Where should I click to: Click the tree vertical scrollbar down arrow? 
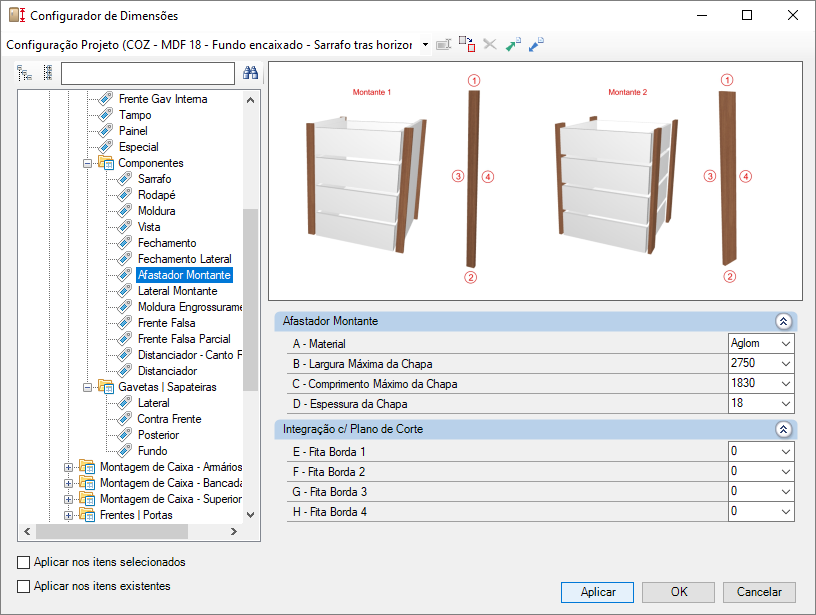pyautogui.click(x=250, y=515)
